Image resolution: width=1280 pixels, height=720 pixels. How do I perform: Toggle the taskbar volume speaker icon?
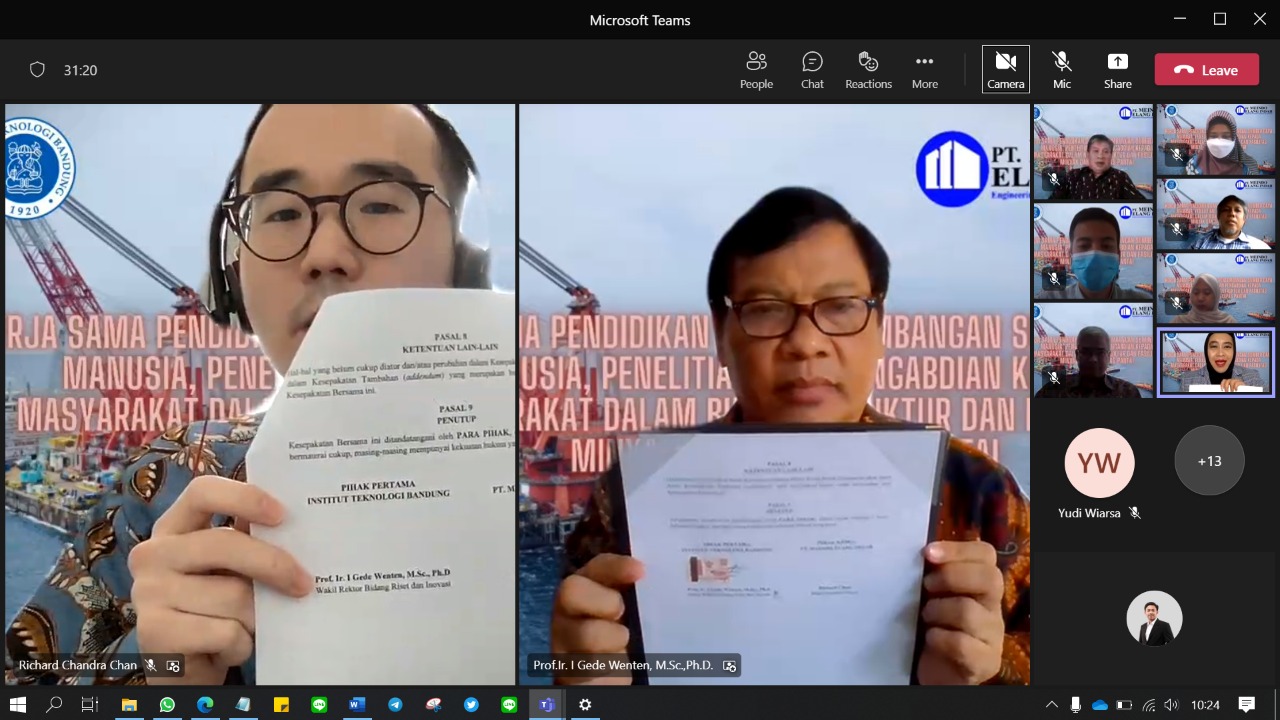point(1171,705)
